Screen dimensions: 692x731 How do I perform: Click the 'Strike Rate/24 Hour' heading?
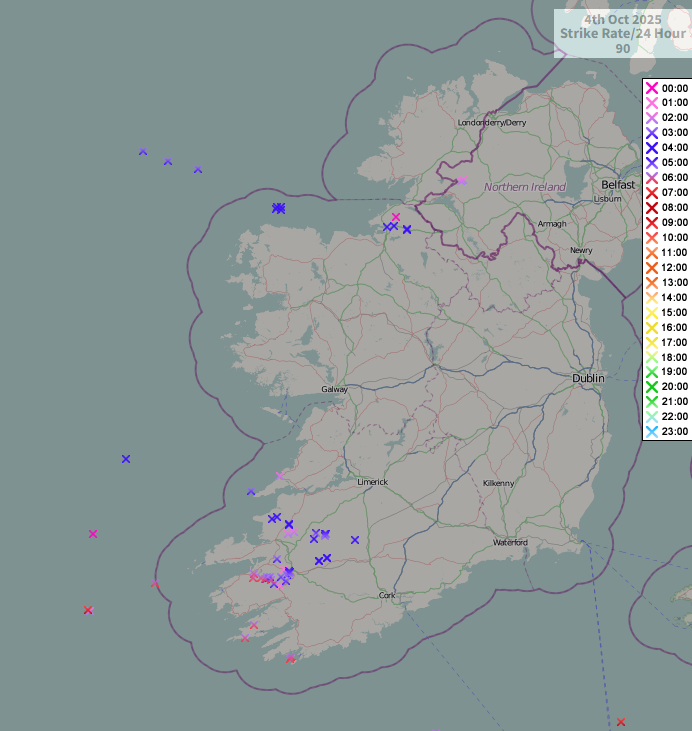point(623,34)
